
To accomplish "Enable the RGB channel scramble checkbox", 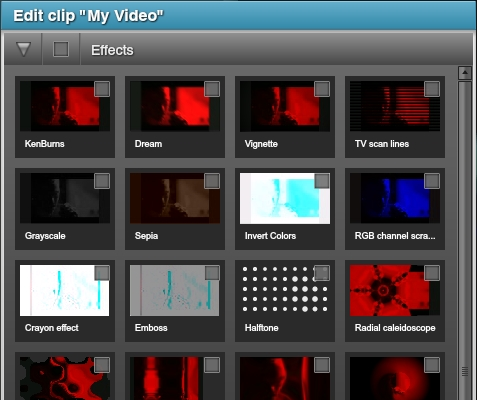I will pos(432,181).
